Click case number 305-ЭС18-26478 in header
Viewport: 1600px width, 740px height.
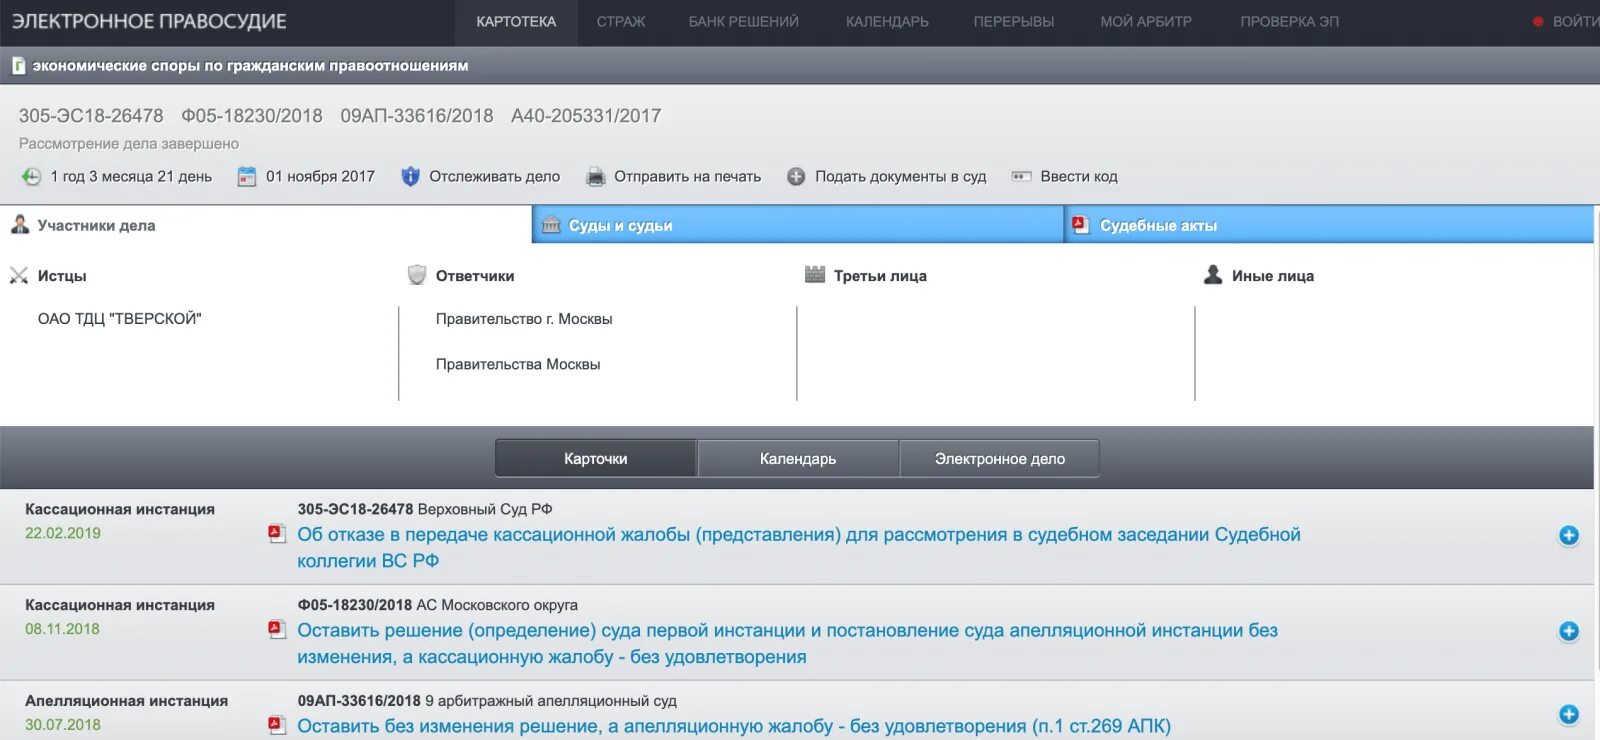(x=91, y=116)
